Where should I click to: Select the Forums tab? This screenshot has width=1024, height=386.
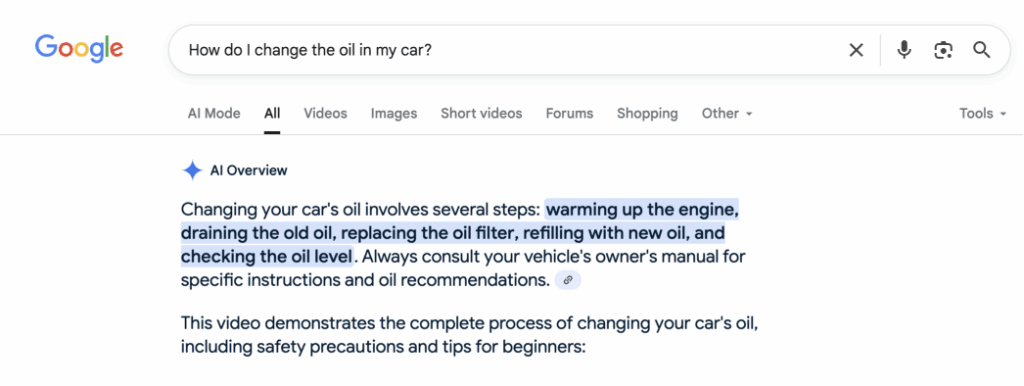point(569,114)
